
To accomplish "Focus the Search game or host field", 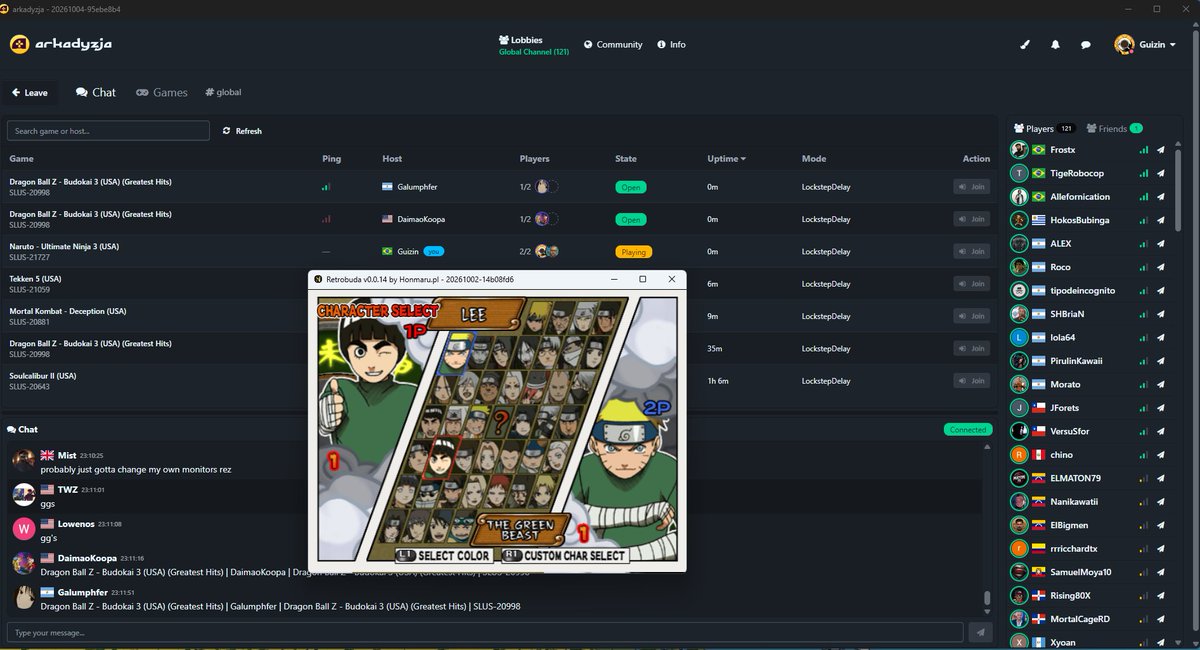I will pos(108,131).
